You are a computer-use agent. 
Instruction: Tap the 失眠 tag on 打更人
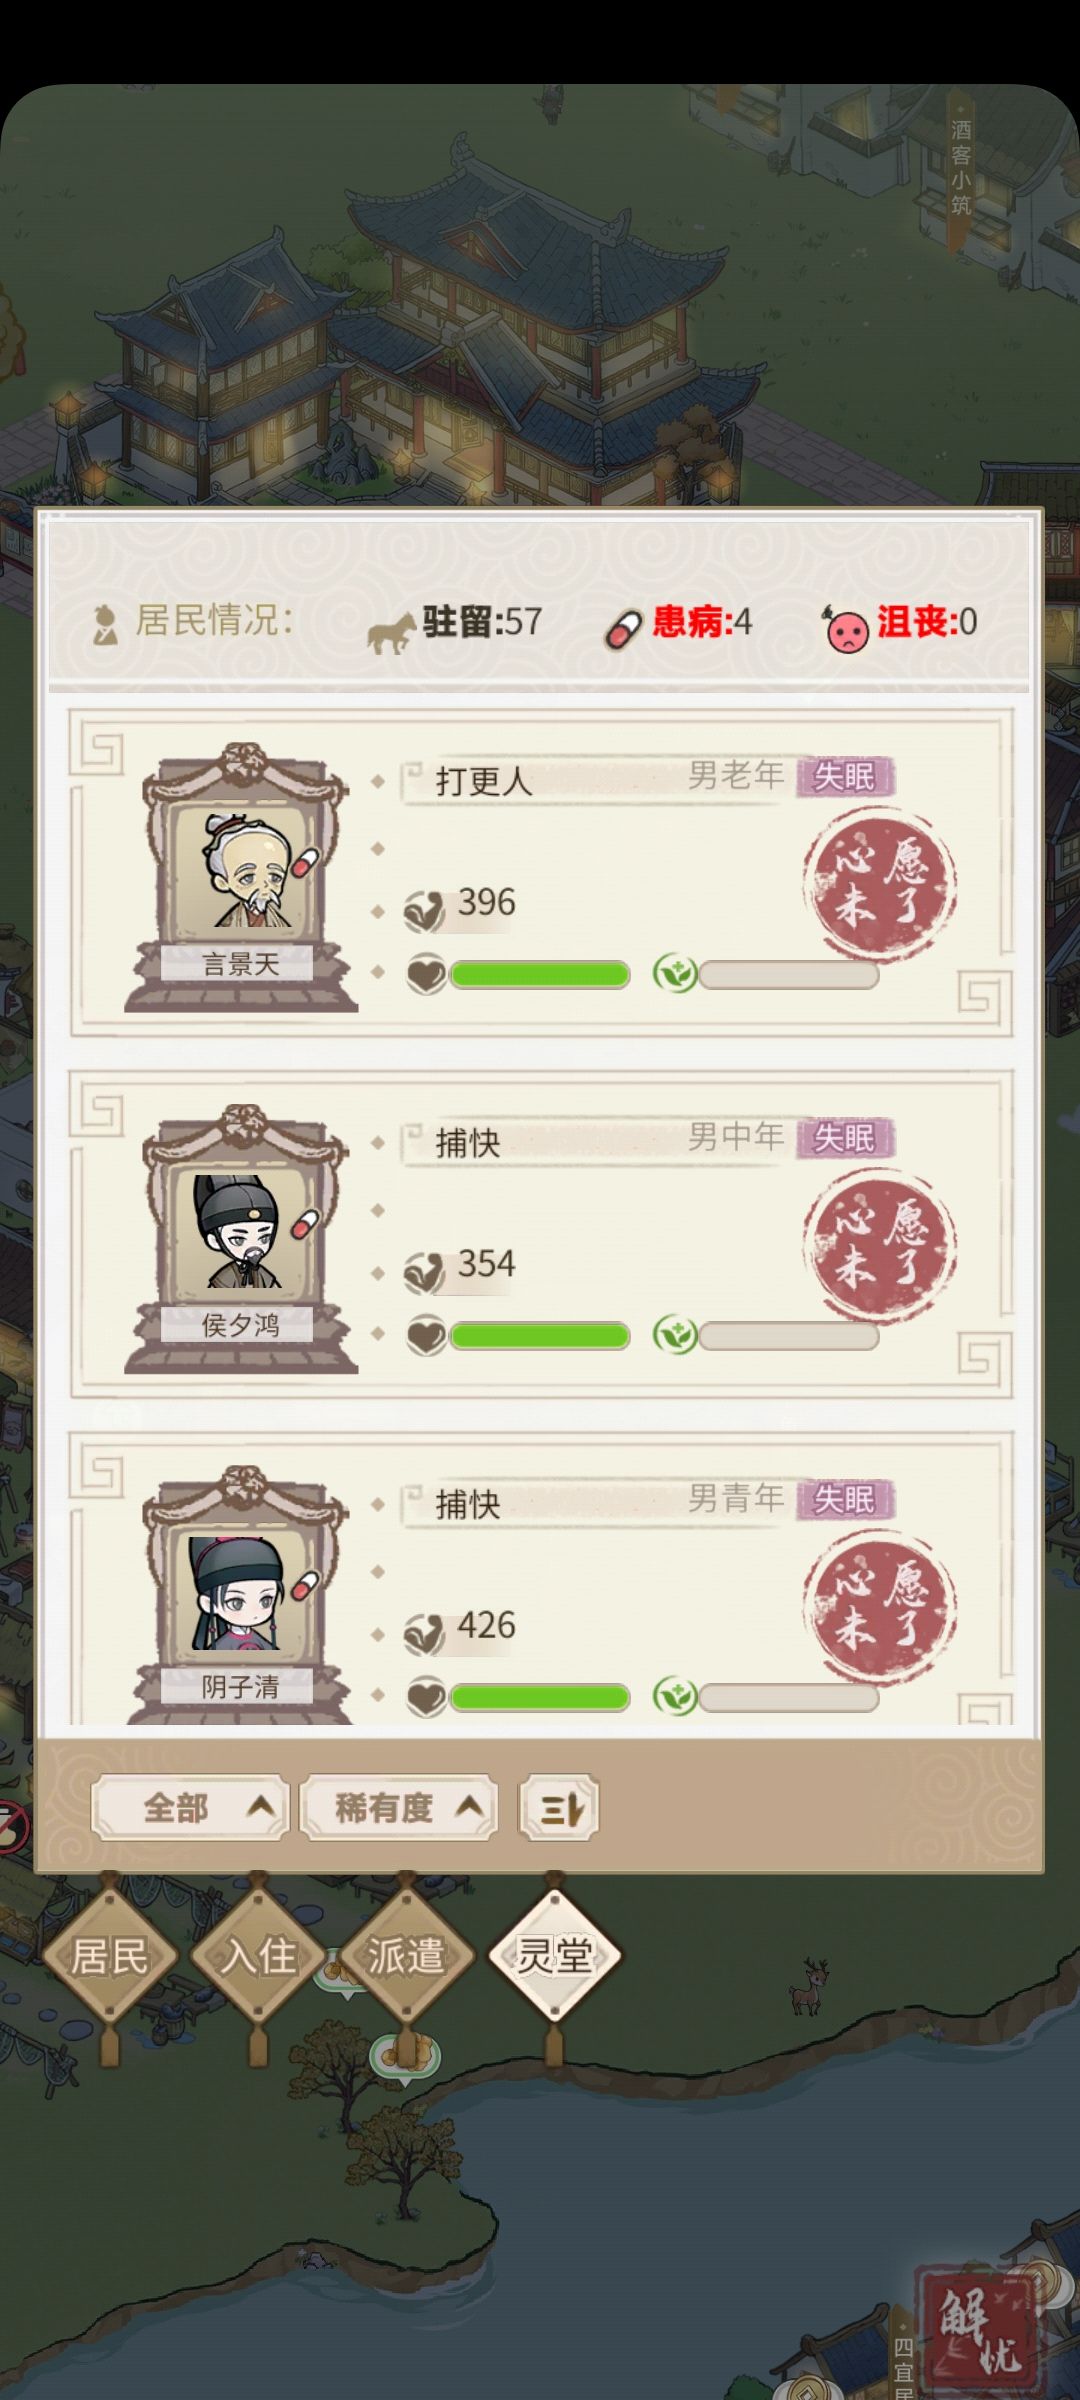pyautogui.click(x=845, y=776)
